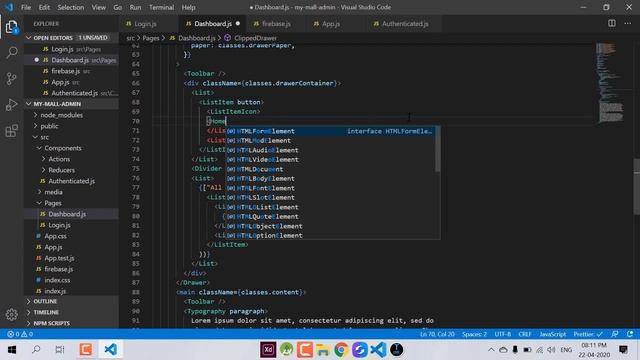Image resolution: width=640 pixels, height=360 pixels.
Task: Click the unsaved dot on Dashboard.js tab
Action: pos(238,24)
